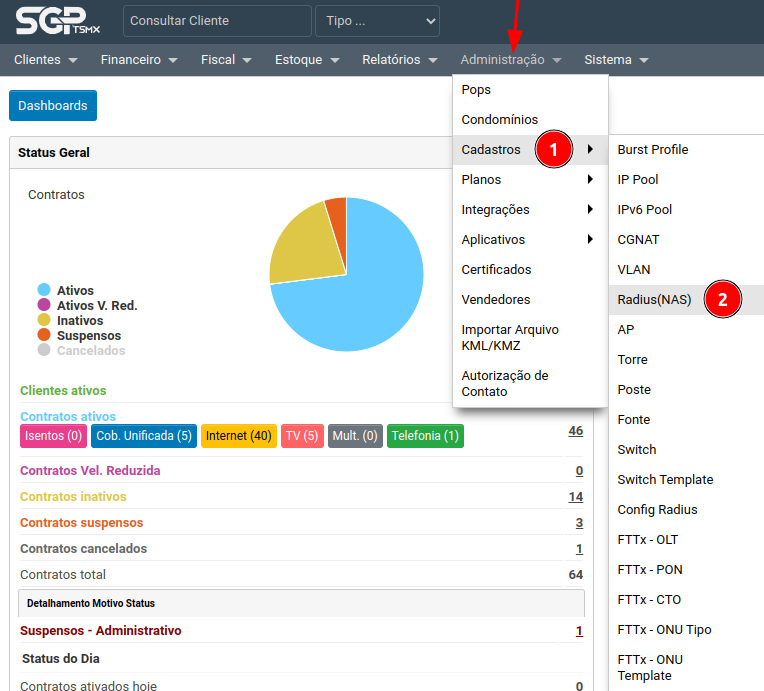764x691 pixels.
Task: Select Radius(NAS) from Cadastros submenu
Action: 654,300
